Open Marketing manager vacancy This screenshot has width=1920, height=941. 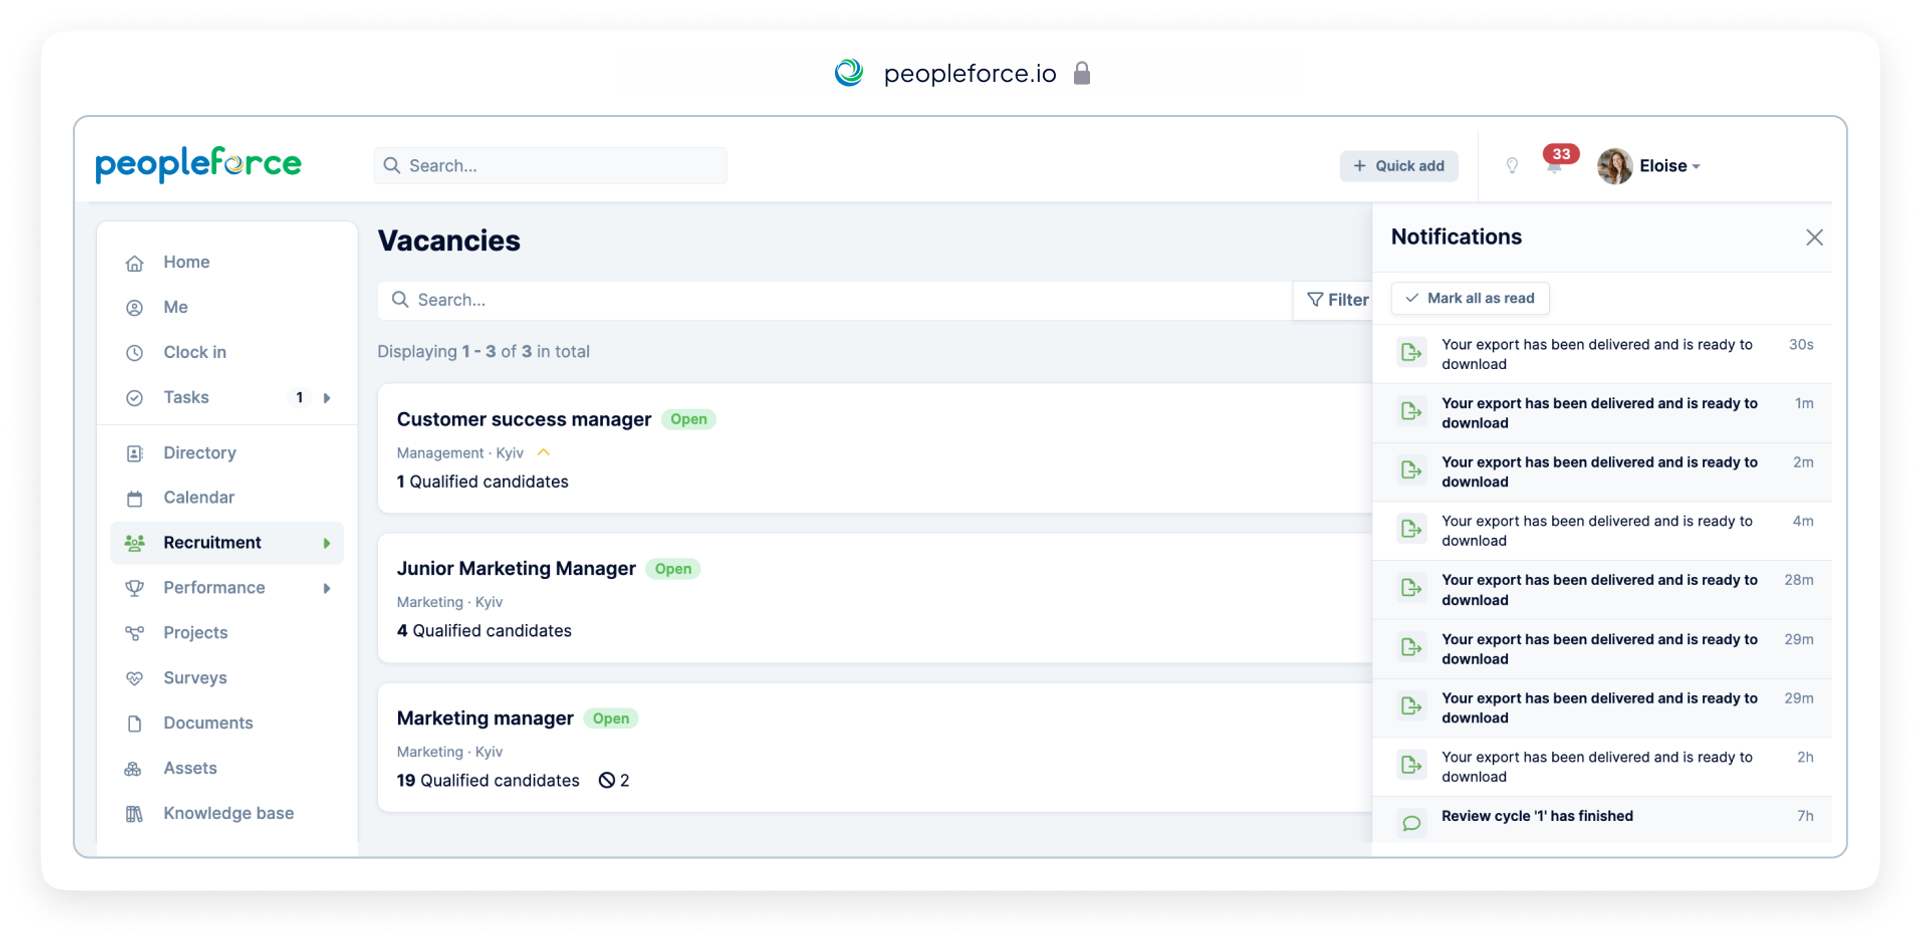click(x=485, y=718)
